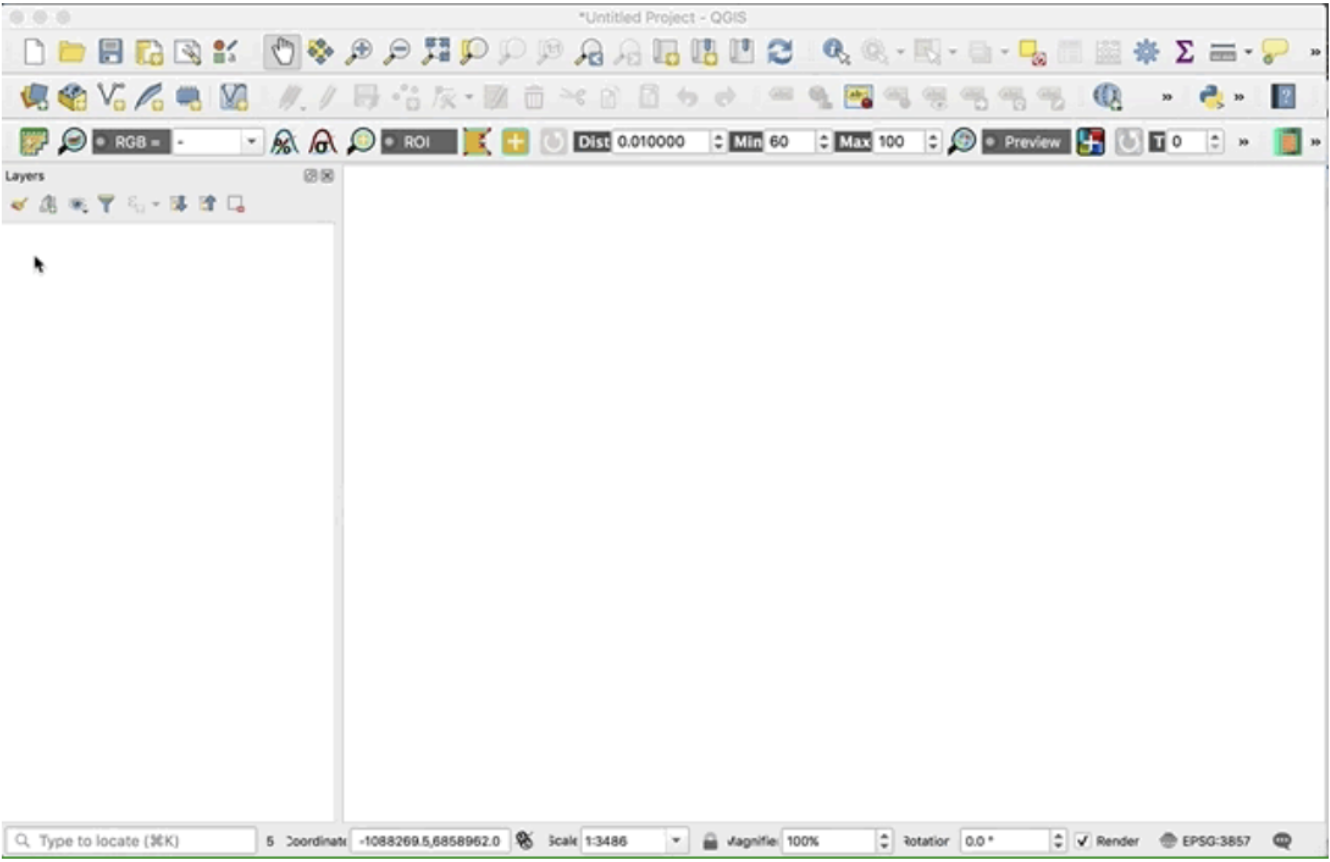Open the Style Manager icon

coord(226,52)
